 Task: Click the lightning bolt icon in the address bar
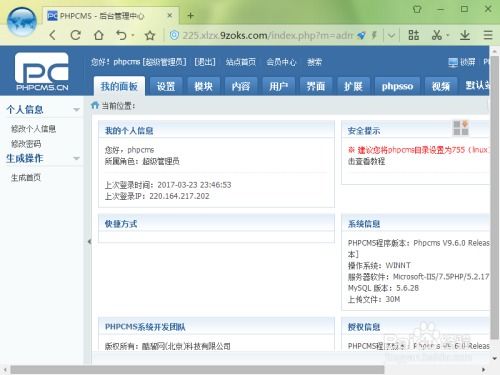coord(374,35)
